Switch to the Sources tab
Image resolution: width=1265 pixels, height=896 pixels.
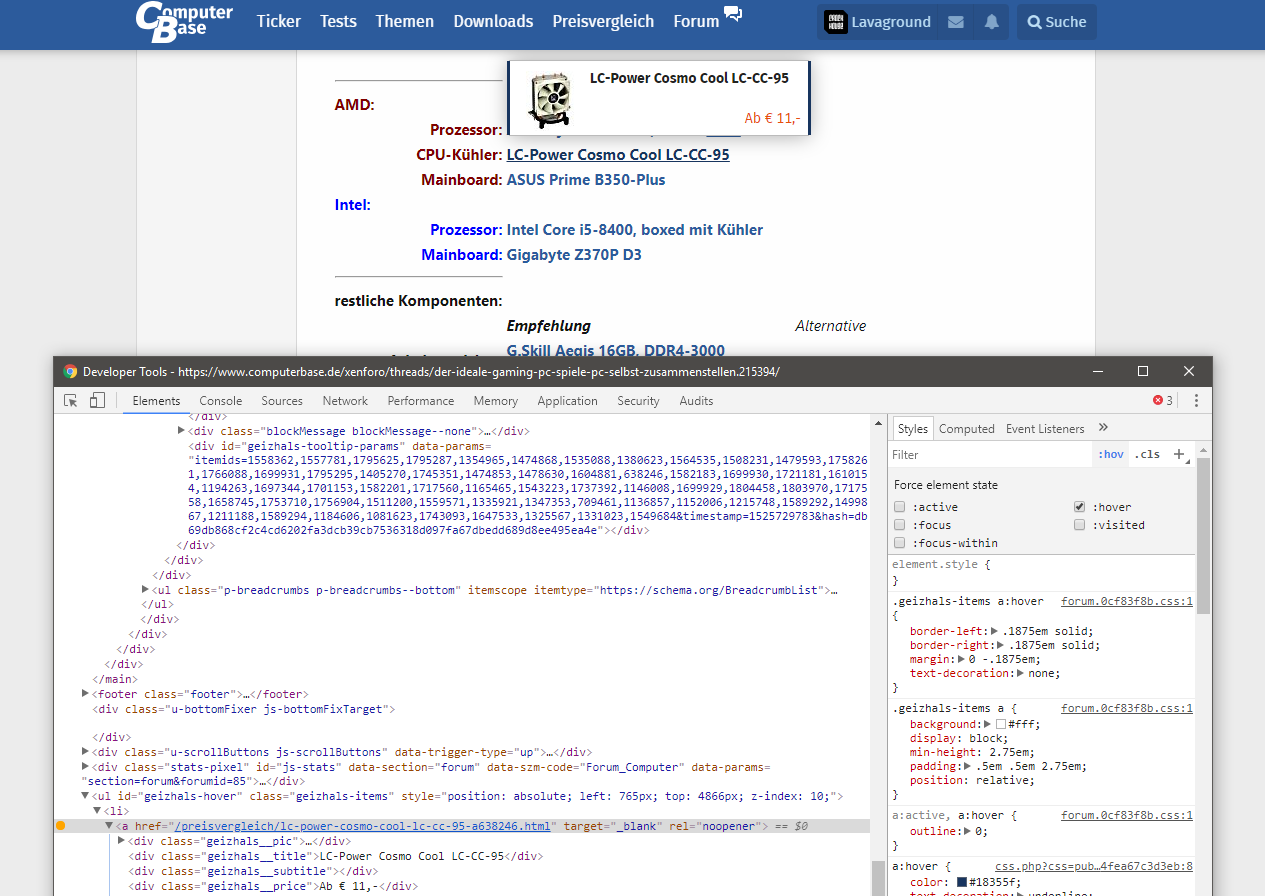(282, 400)
